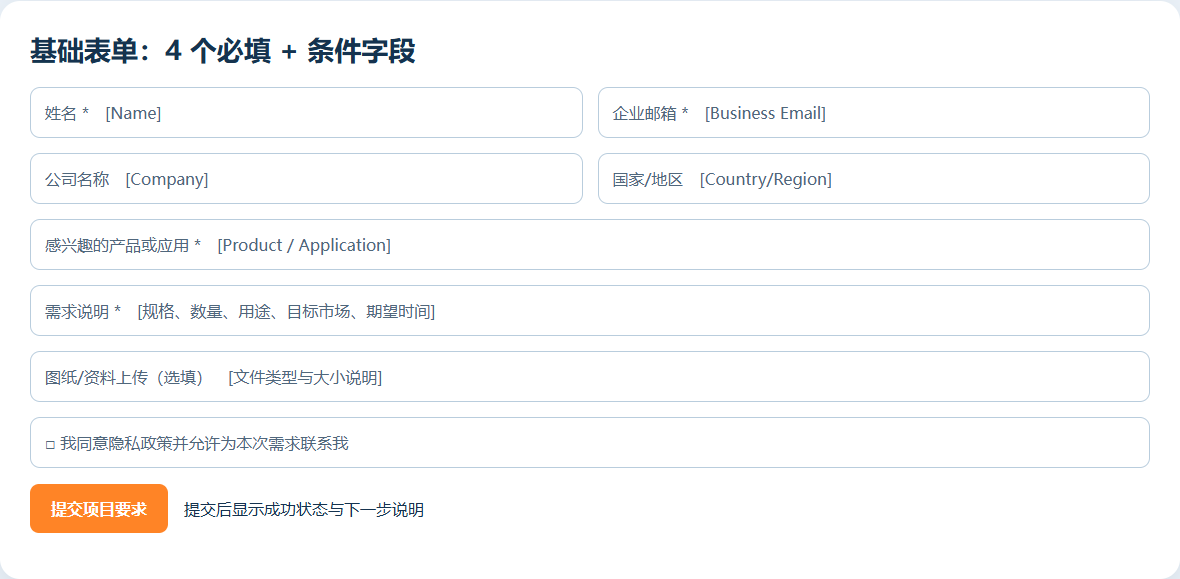Click the text 提交后显示成功状态与下一步说明
1180x579 pixels.
point(304,510)
